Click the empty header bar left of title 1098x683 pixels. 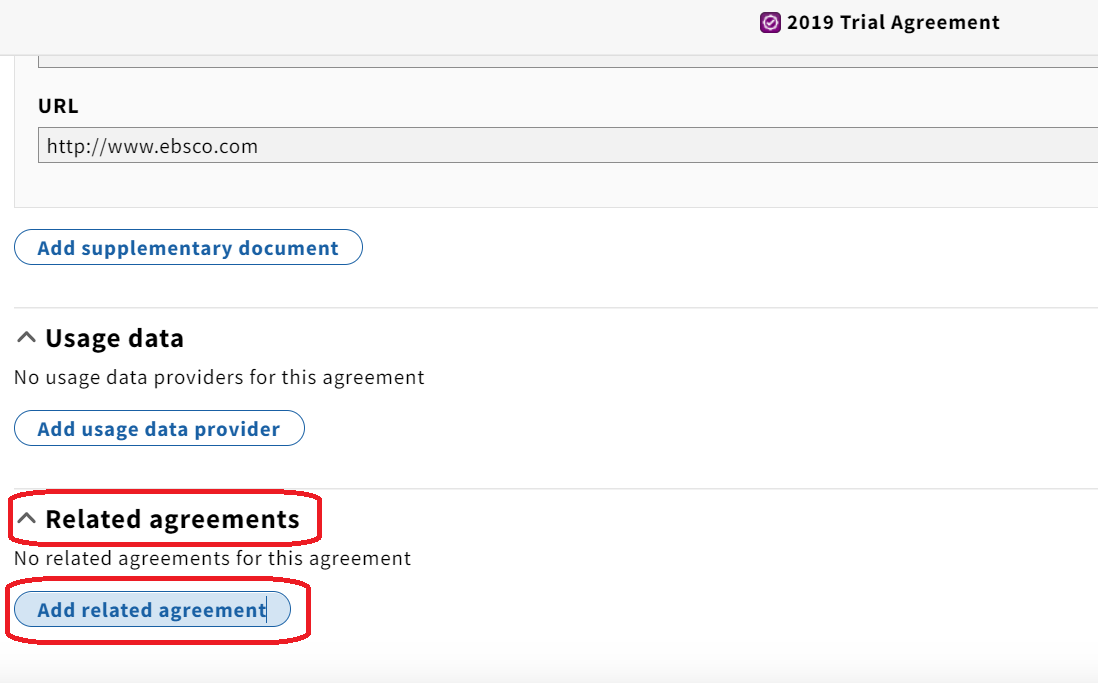[378, 27]
